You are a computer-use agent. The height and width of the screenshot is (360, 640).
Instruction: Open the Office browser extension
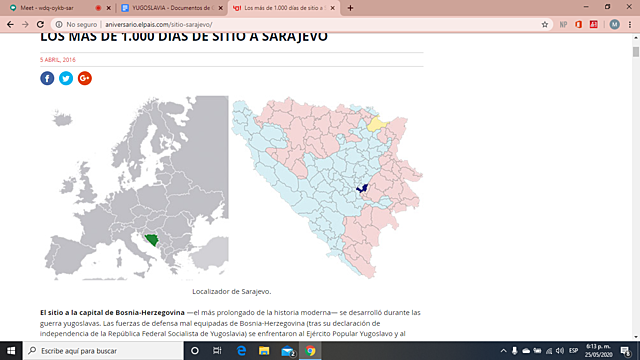pyautogui.click(x=578, y=24)
